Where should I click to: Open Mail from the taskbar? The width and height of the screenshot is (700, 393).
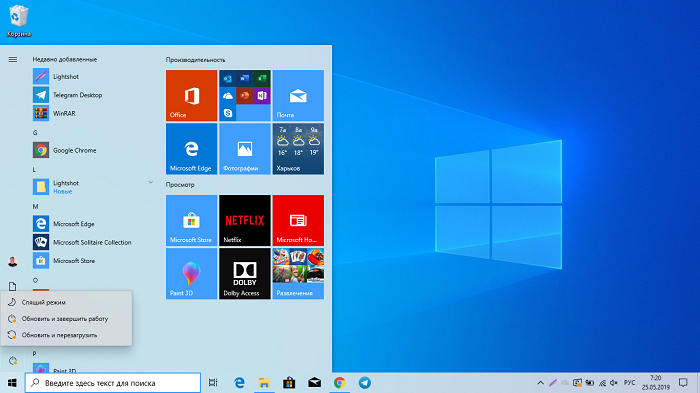point(314,383)
